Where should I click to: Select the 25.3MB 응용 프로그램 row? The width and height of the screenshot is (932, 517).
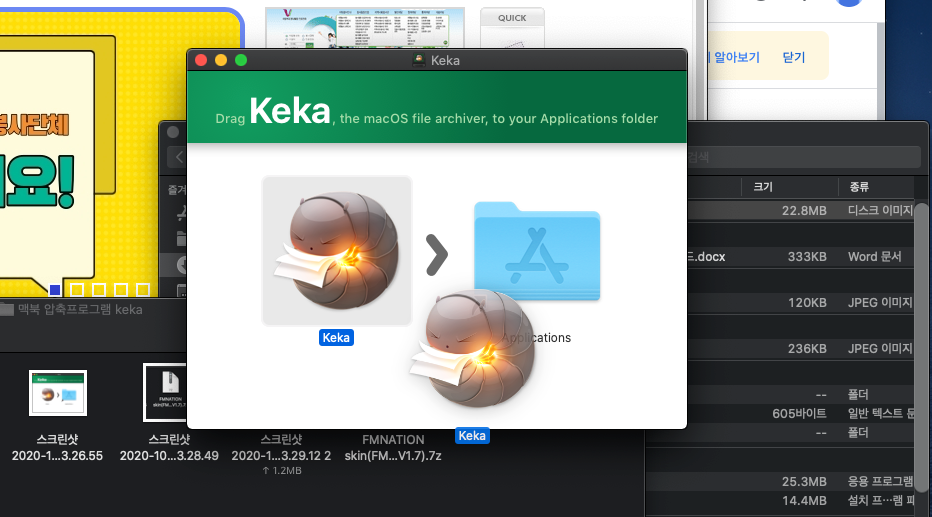click(x=780, y=481)
